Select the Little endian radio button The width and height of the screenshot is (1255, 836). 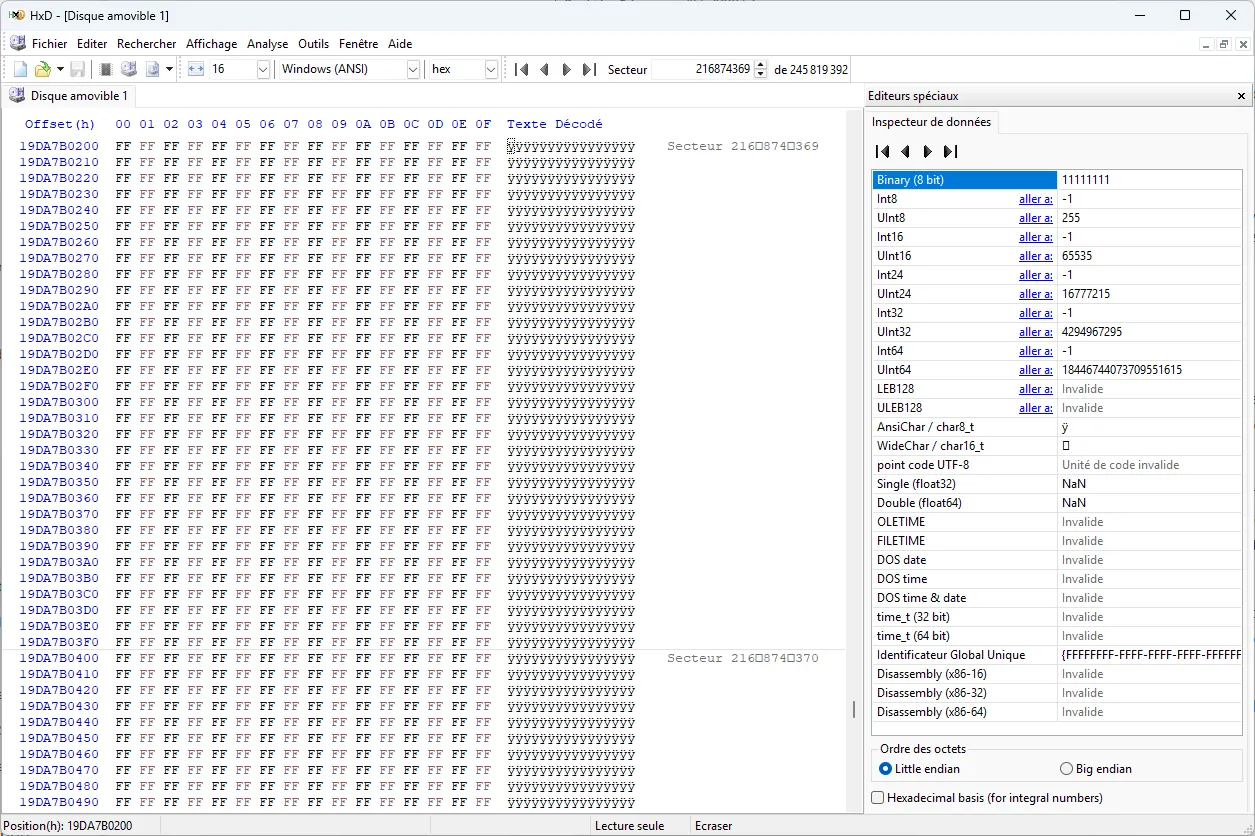[919, 769]
